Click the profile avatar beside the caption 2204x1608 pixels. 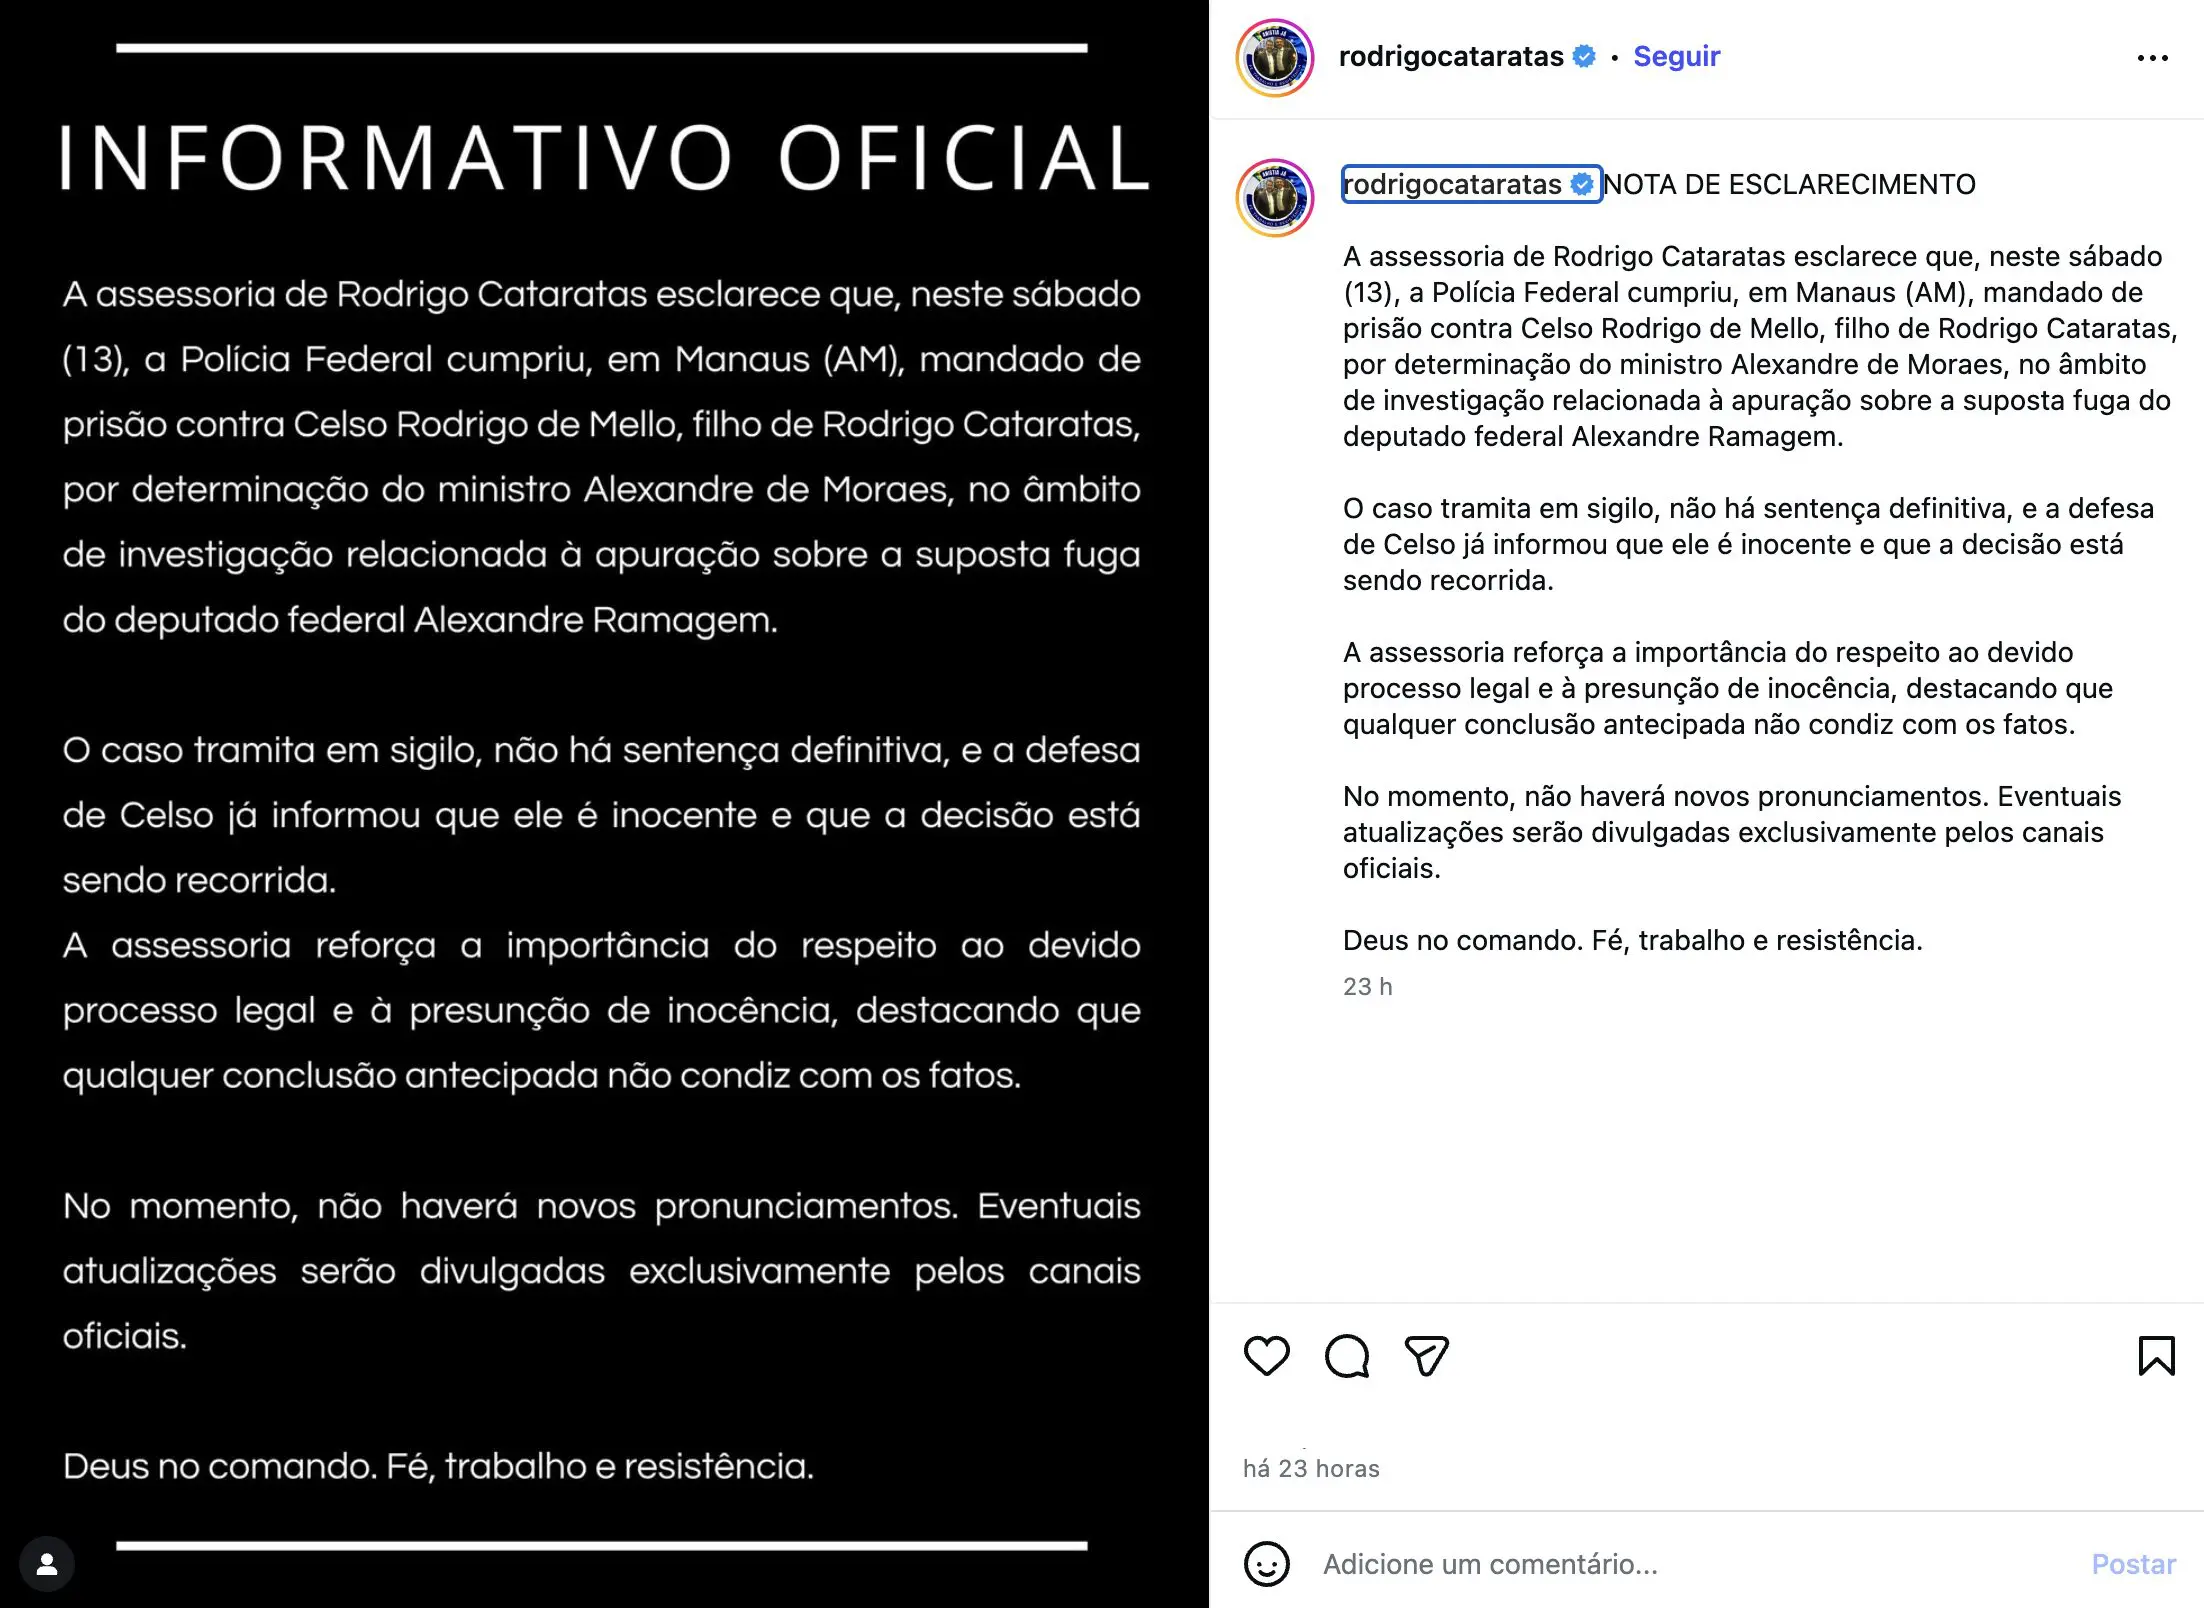pos(1275,198)
